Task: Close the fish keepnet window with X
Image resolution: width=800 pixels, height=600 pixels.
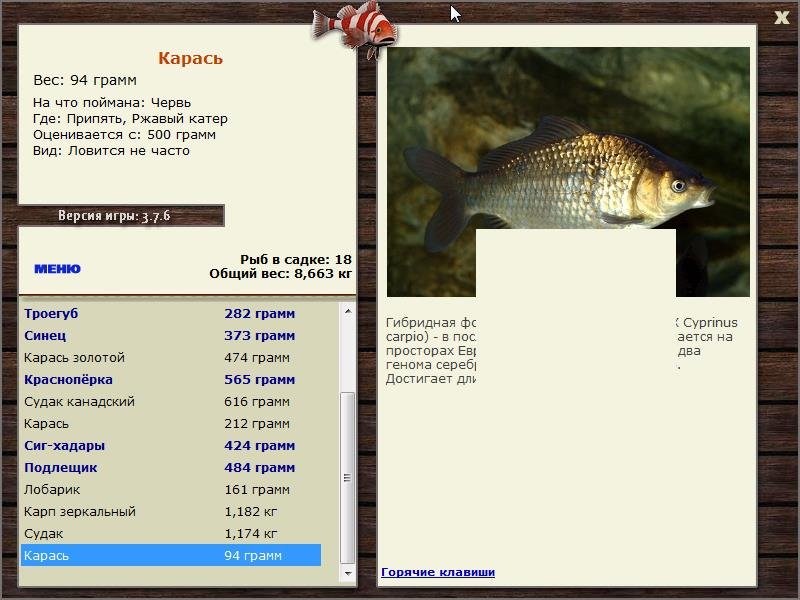Action: coord(781,17)
